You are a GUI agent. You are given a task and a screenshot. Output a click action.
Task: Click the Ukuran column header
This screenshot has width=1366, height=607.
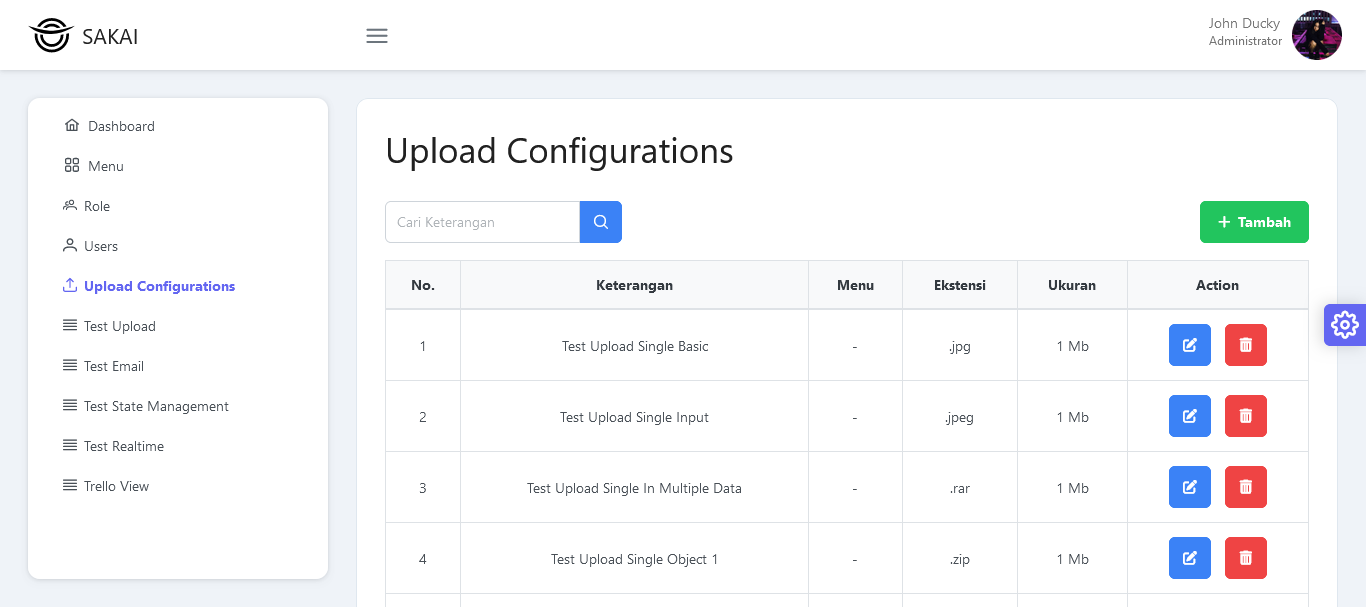point(1072,285)
